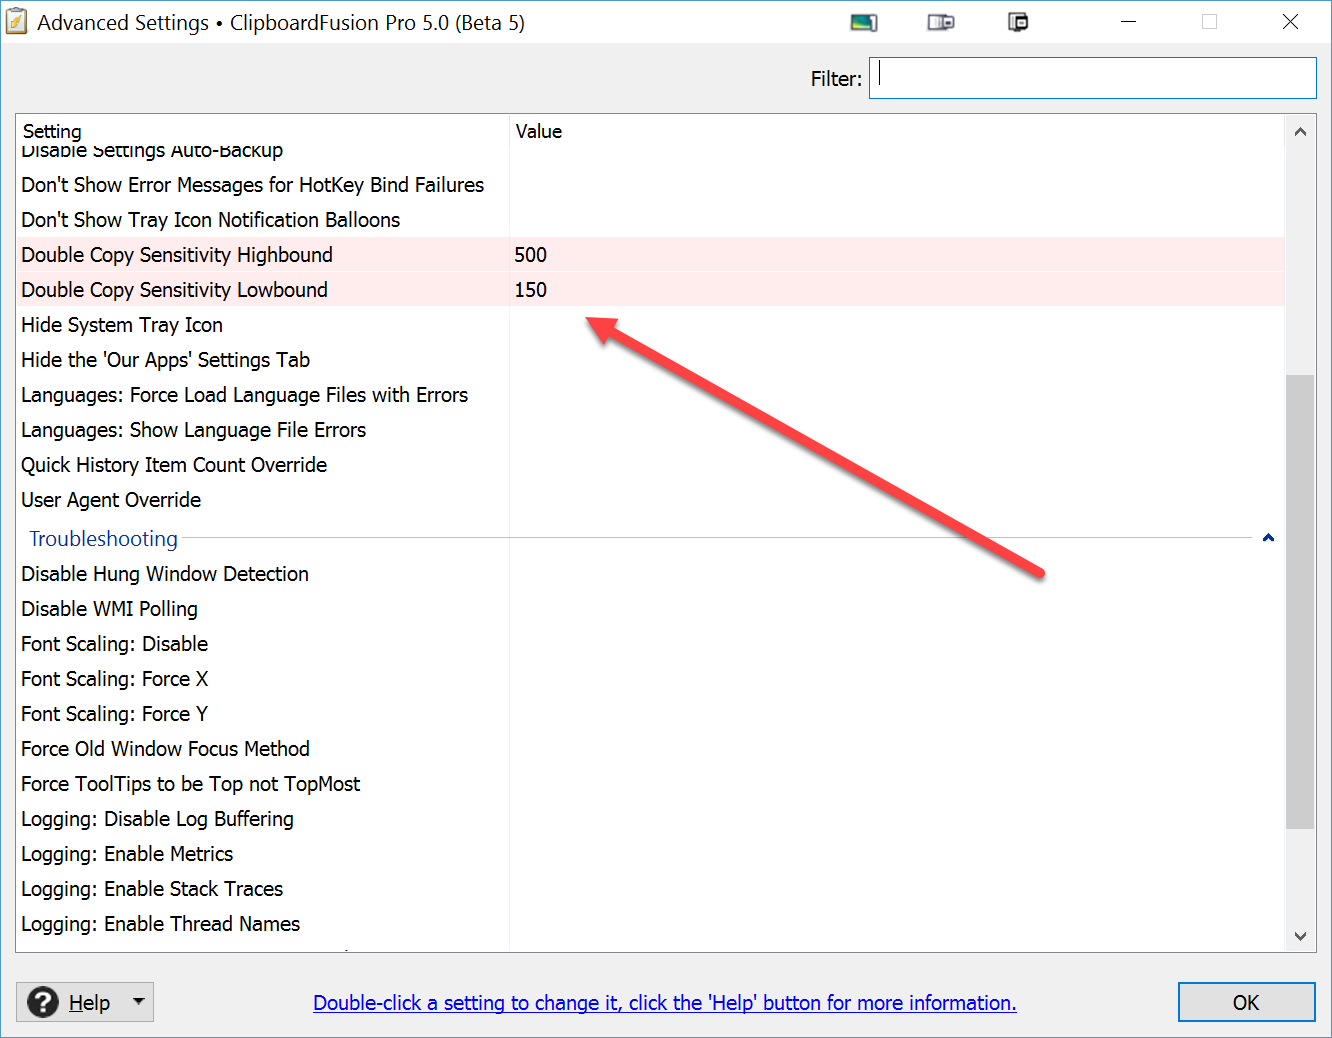Click the Value column header
Screen dimensions: 1332x1038
[539, 132]
